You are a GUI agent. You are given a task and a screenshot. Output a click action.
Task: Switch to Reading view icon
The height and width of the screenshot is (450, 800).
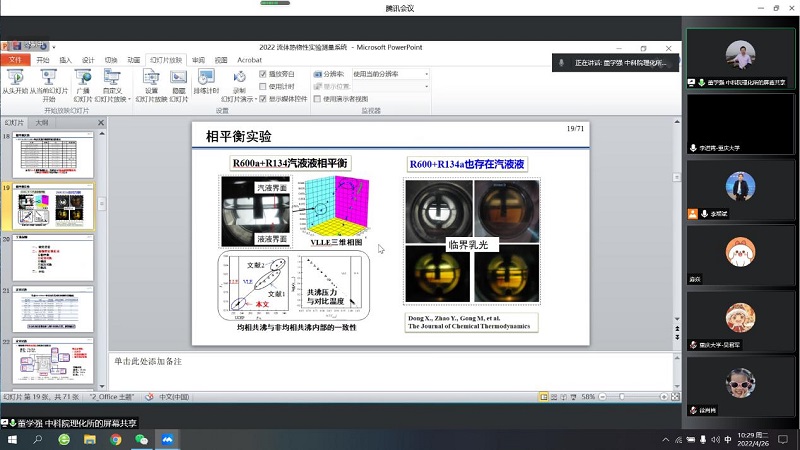coord(563,396)
